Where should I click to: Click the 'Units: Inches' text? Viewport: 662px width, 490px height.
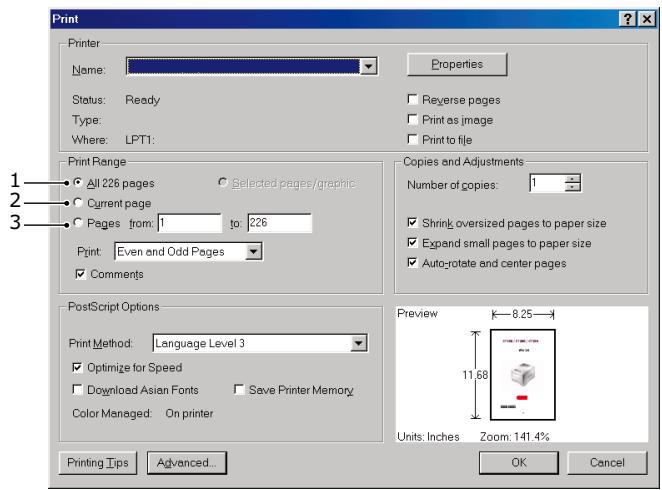coord(428,436)
